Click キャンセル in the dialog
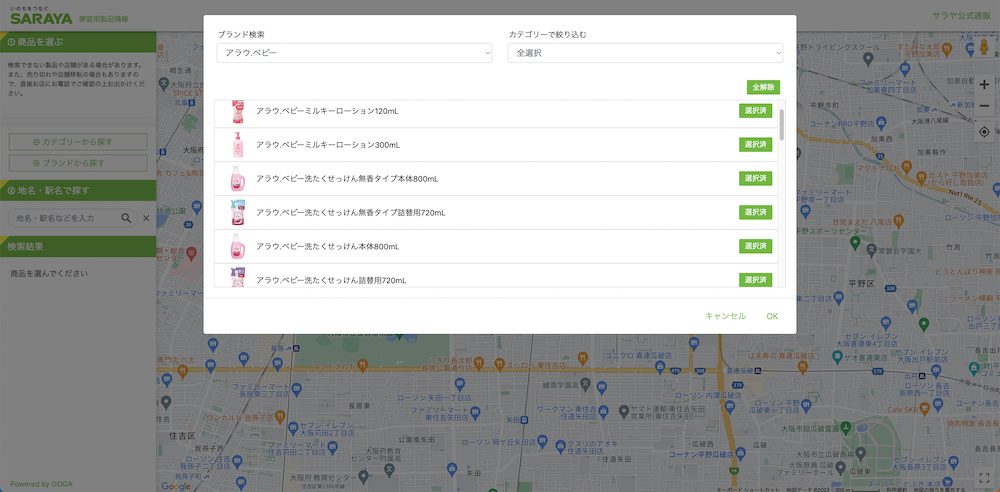 pyautogui.click(x=725, y=316)
